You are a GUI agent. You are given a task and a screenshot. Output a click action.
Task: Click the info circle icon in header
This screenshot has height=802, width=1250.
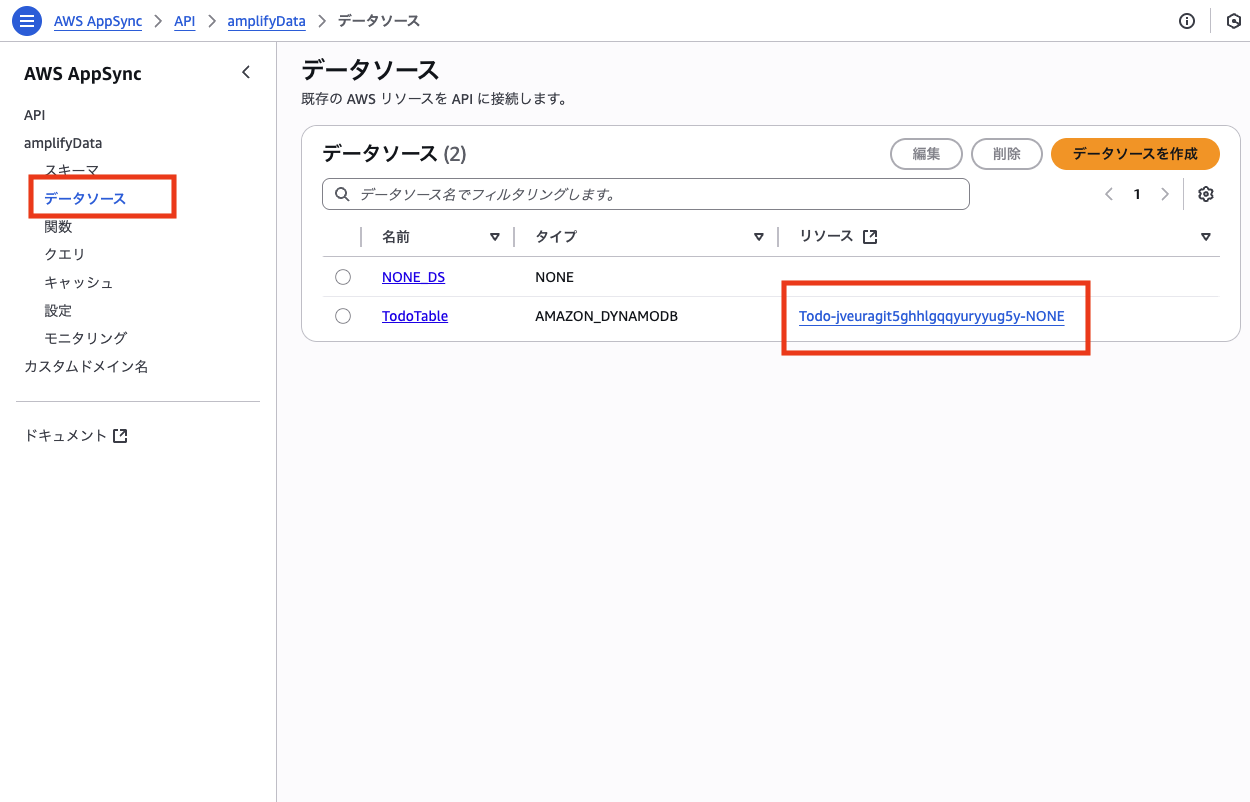click(1187, 21)
